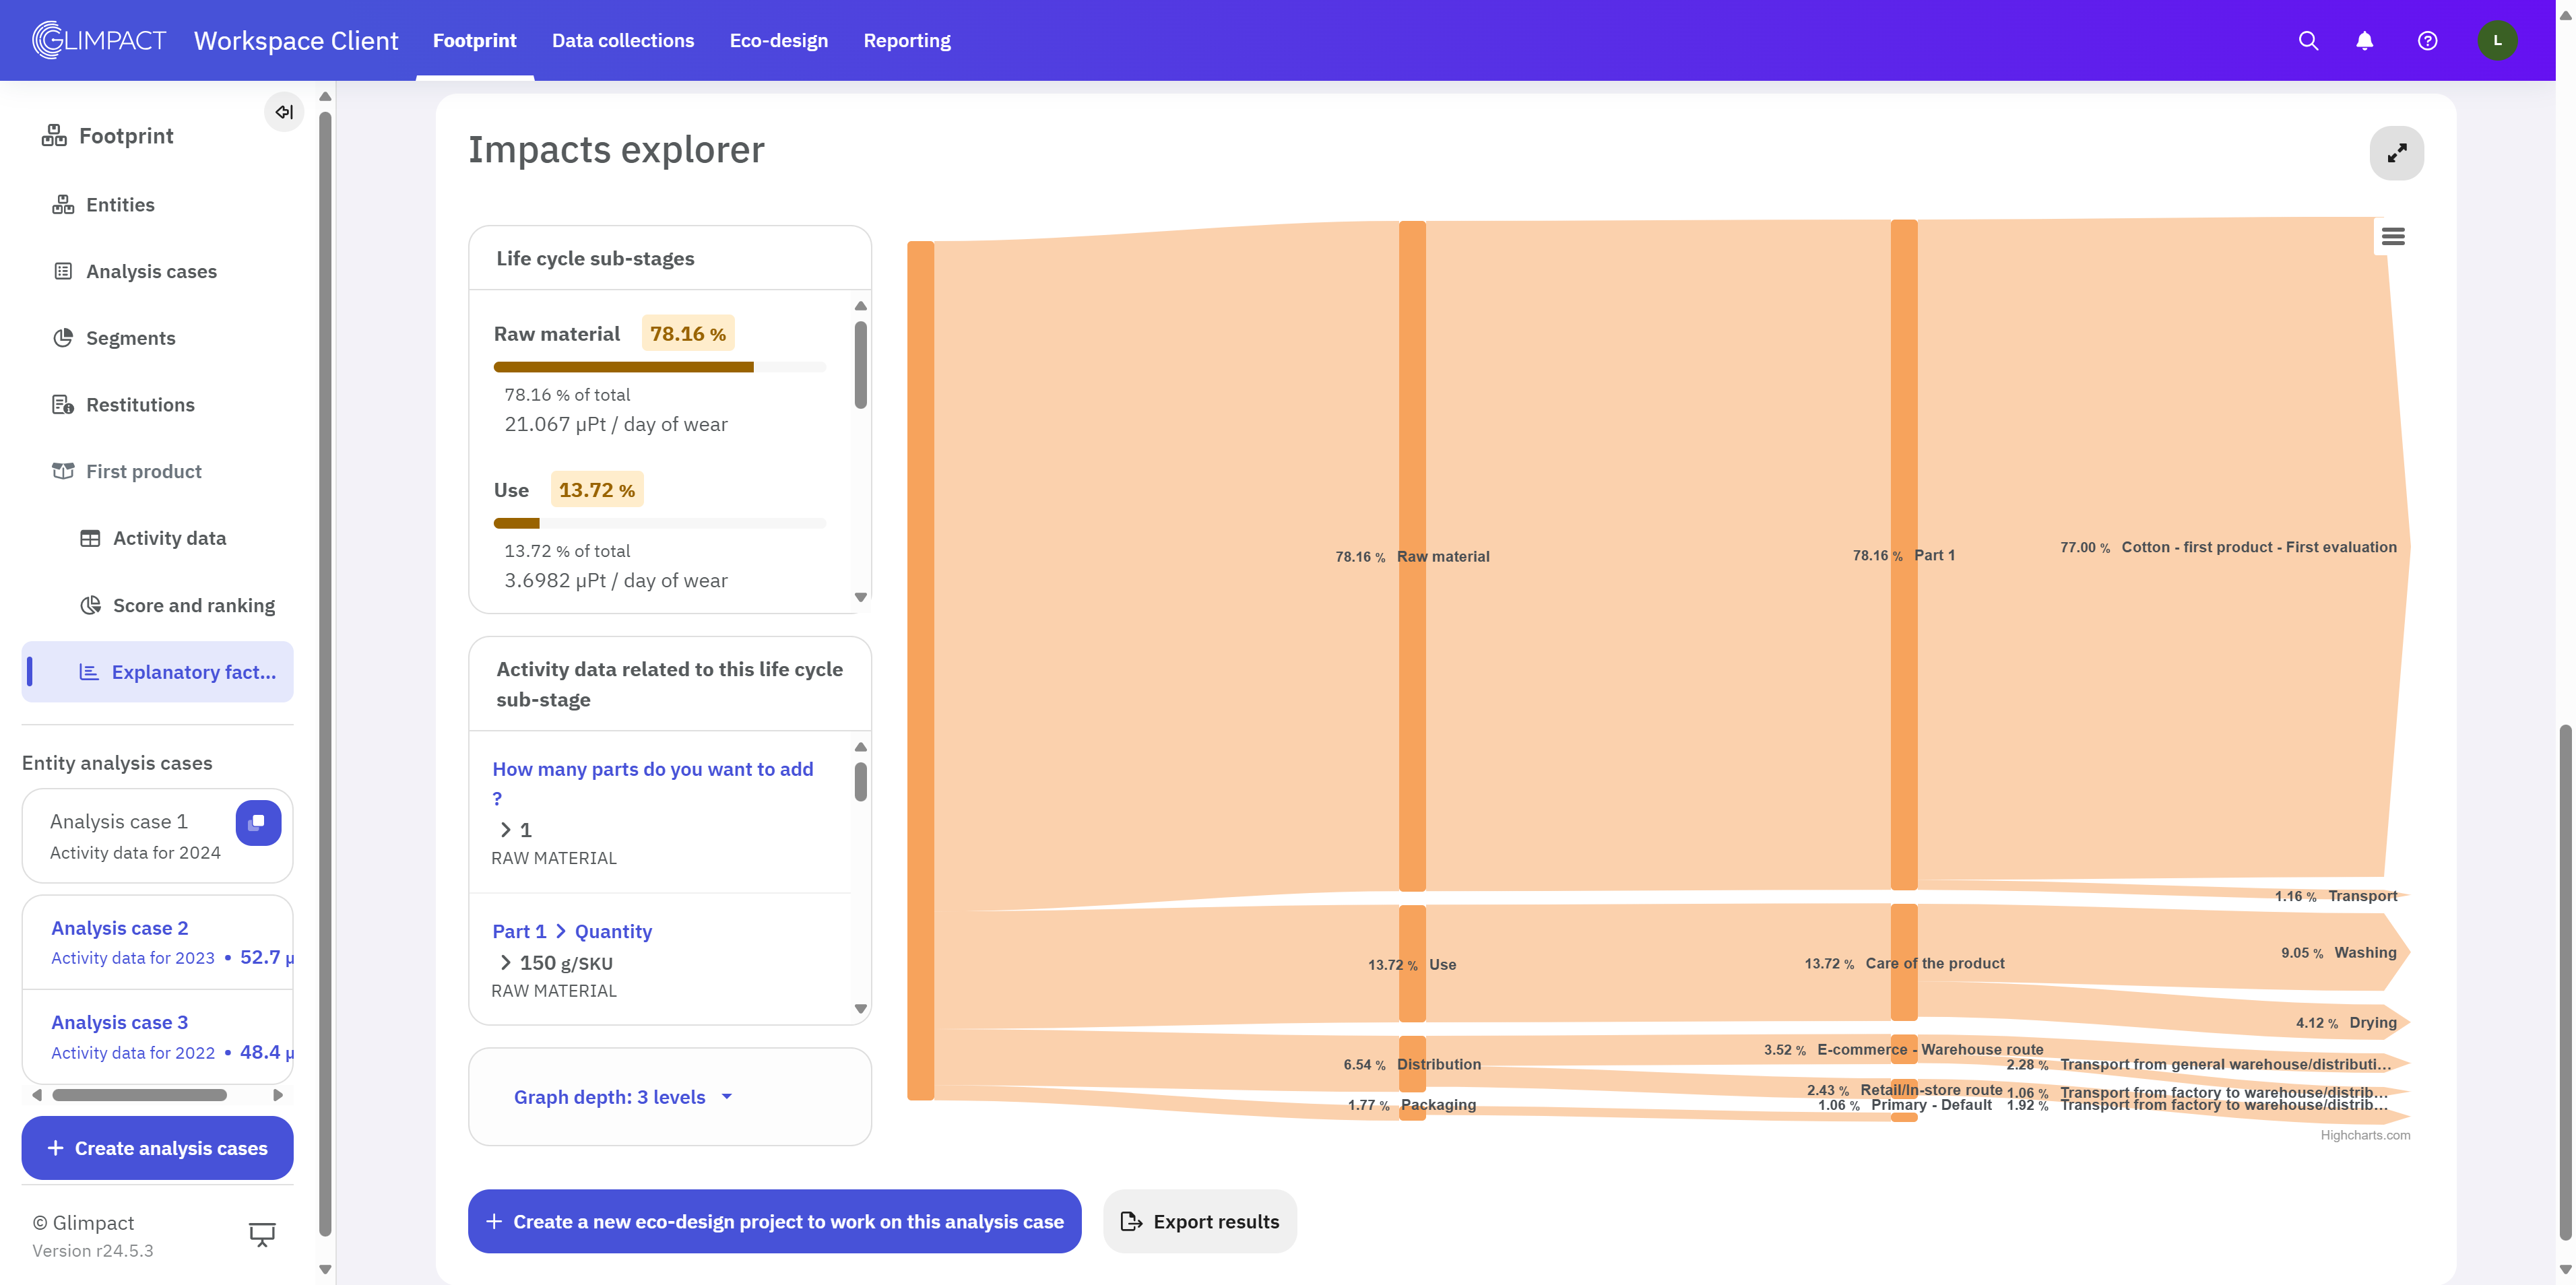Click Export results button

[x=1200, y=1221]
